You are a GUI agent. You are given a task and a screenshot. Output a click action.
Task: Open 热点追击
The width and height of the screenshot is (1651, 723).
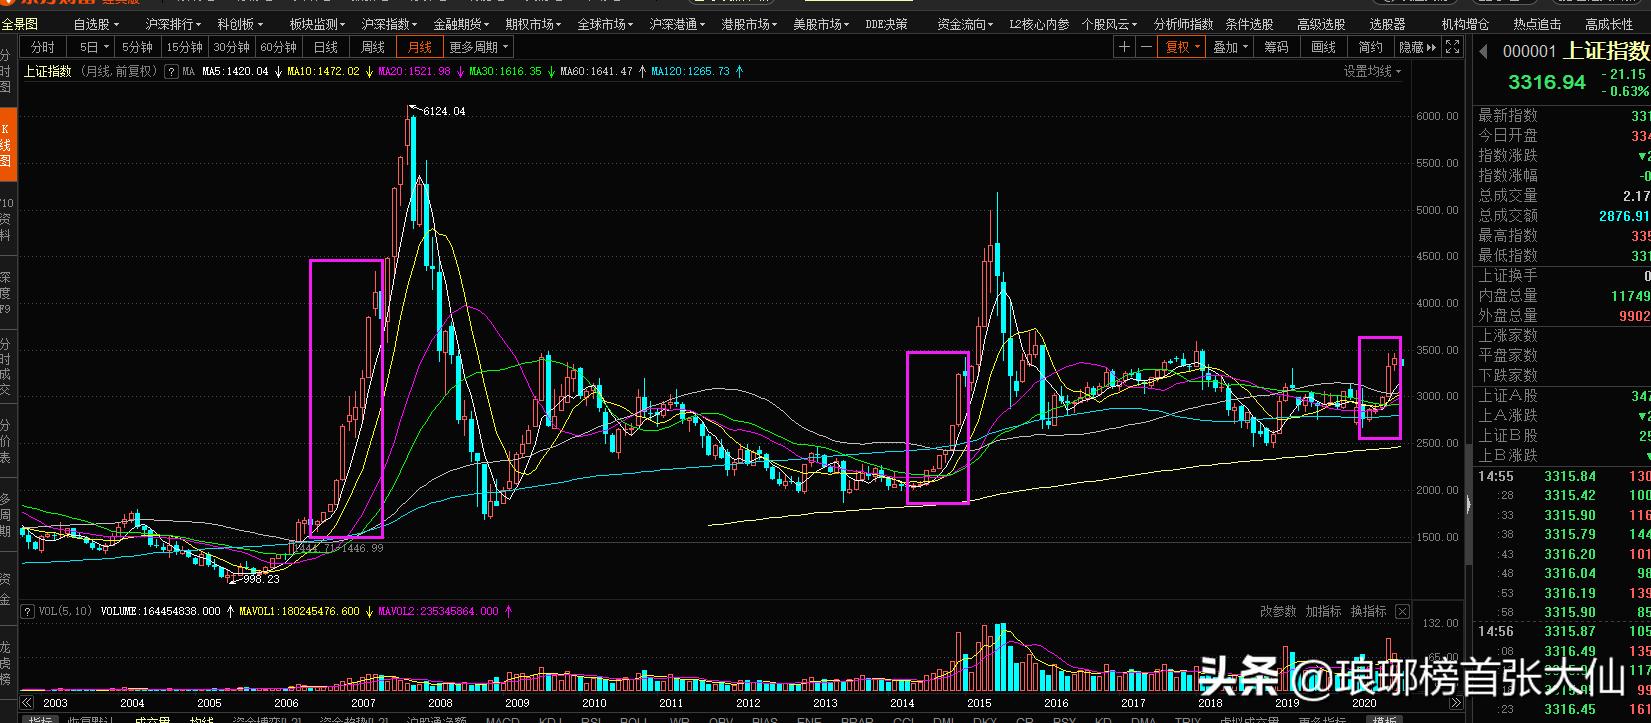pyautogui.click(x=1537, y=23)
